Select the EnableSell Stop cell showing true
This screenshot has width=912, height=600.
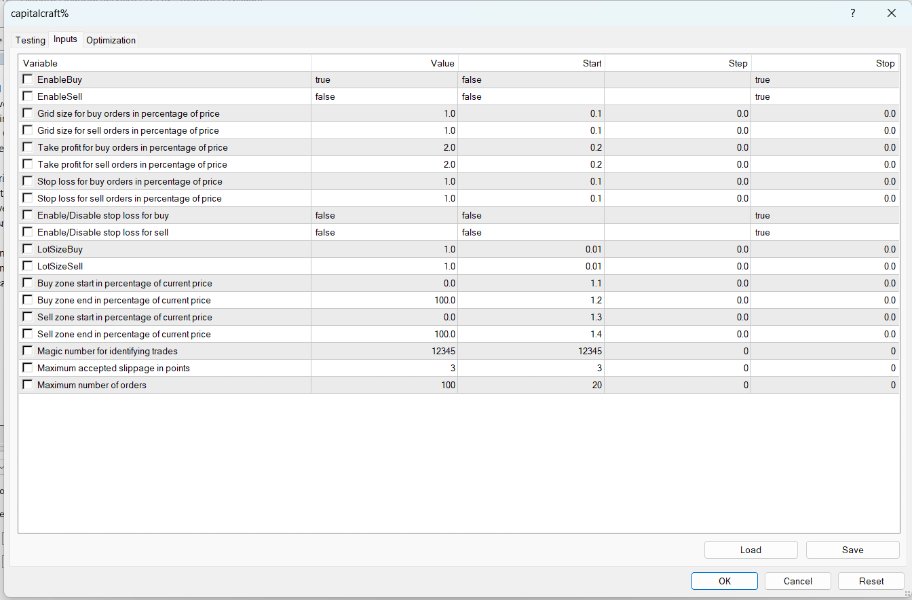pyautogui.click(x=825, y=97)
